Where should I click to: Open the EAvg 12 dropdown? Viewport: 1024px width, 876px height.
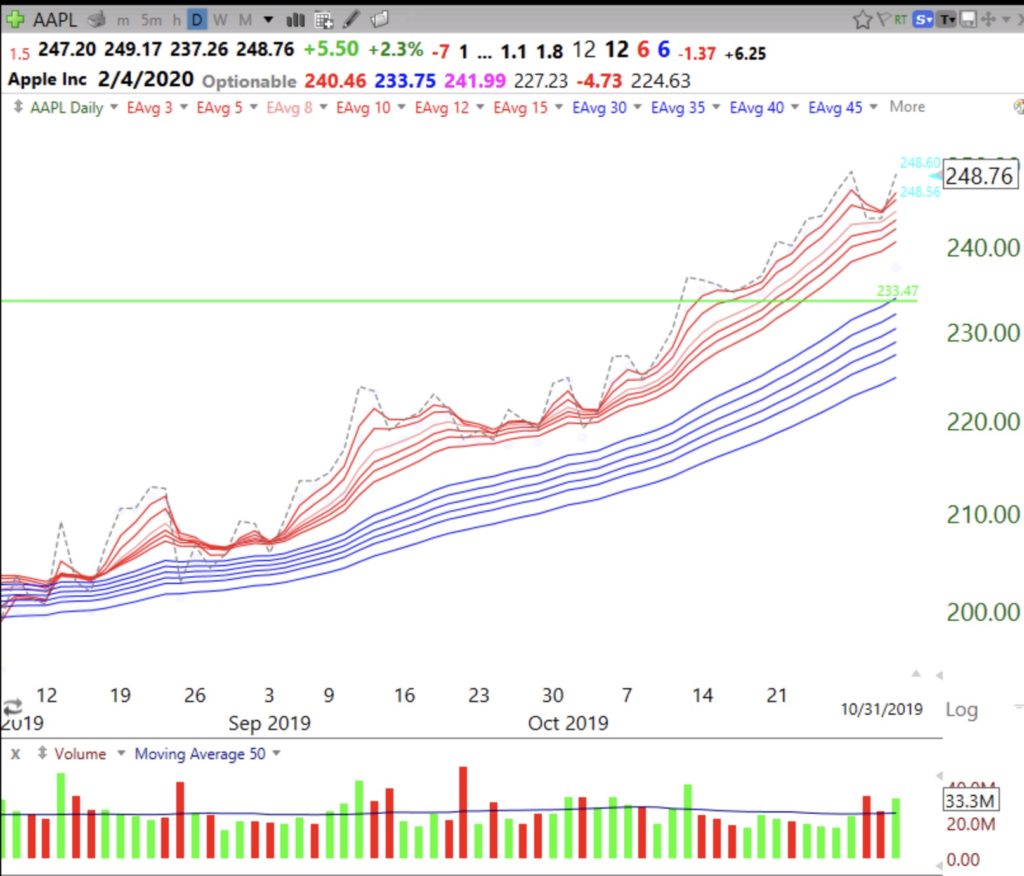click(480, 106)
